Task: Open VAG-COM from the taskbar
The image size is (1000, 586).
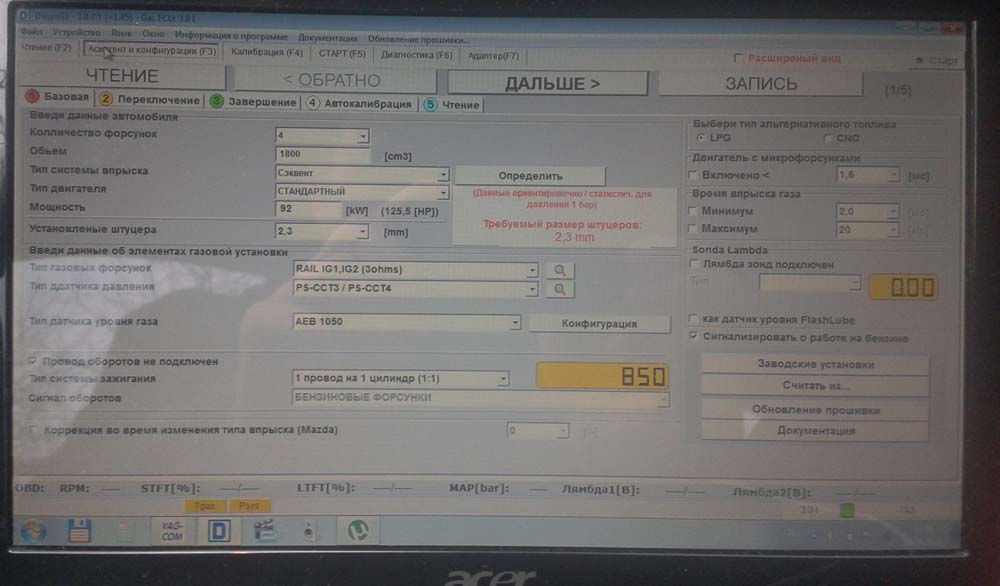Action: [x=172, y=530]
